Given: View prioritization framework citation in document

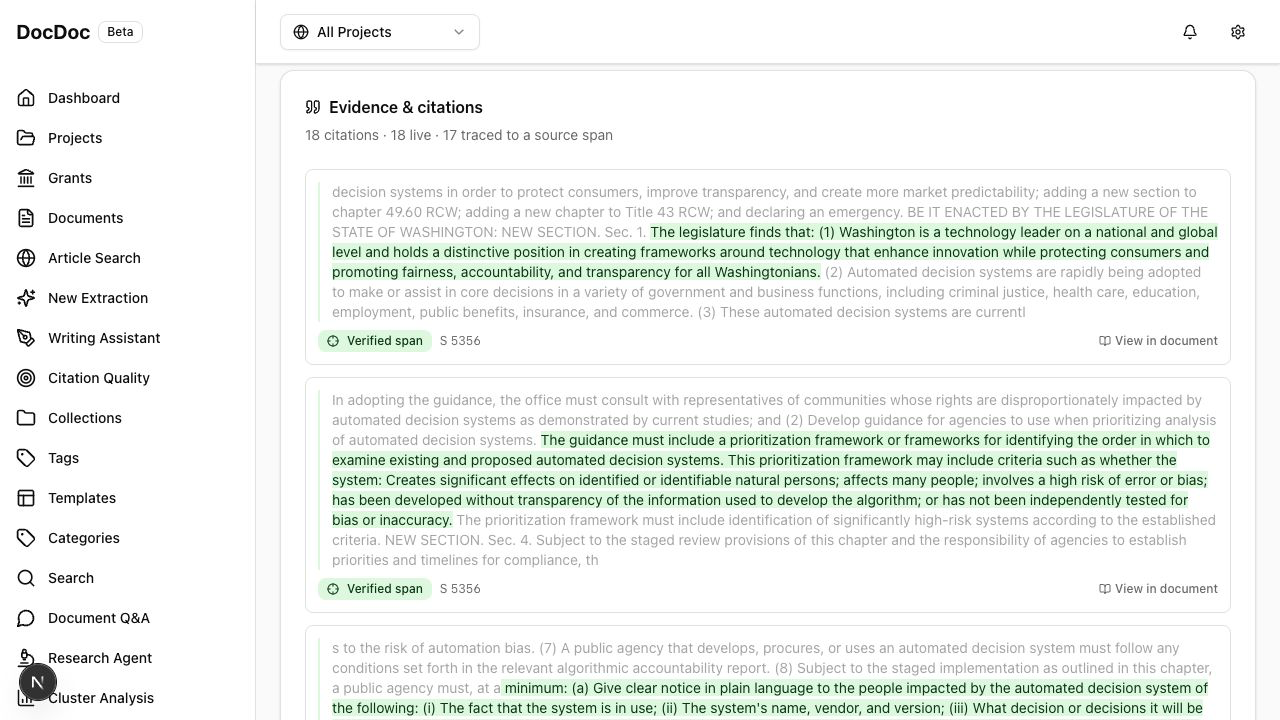Looking at the screenshot, I should point(1158,589).
